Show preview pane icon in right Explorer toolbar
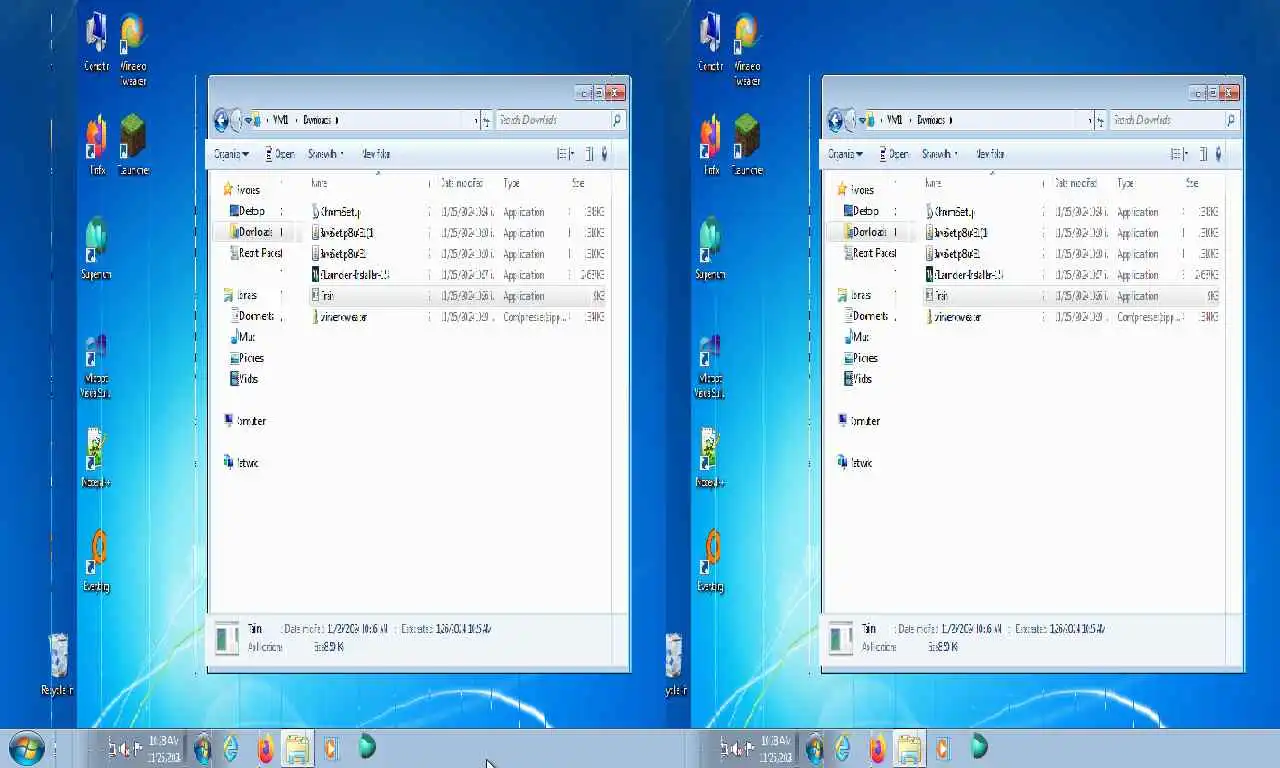1280x768 pixels. [1203, 154]
